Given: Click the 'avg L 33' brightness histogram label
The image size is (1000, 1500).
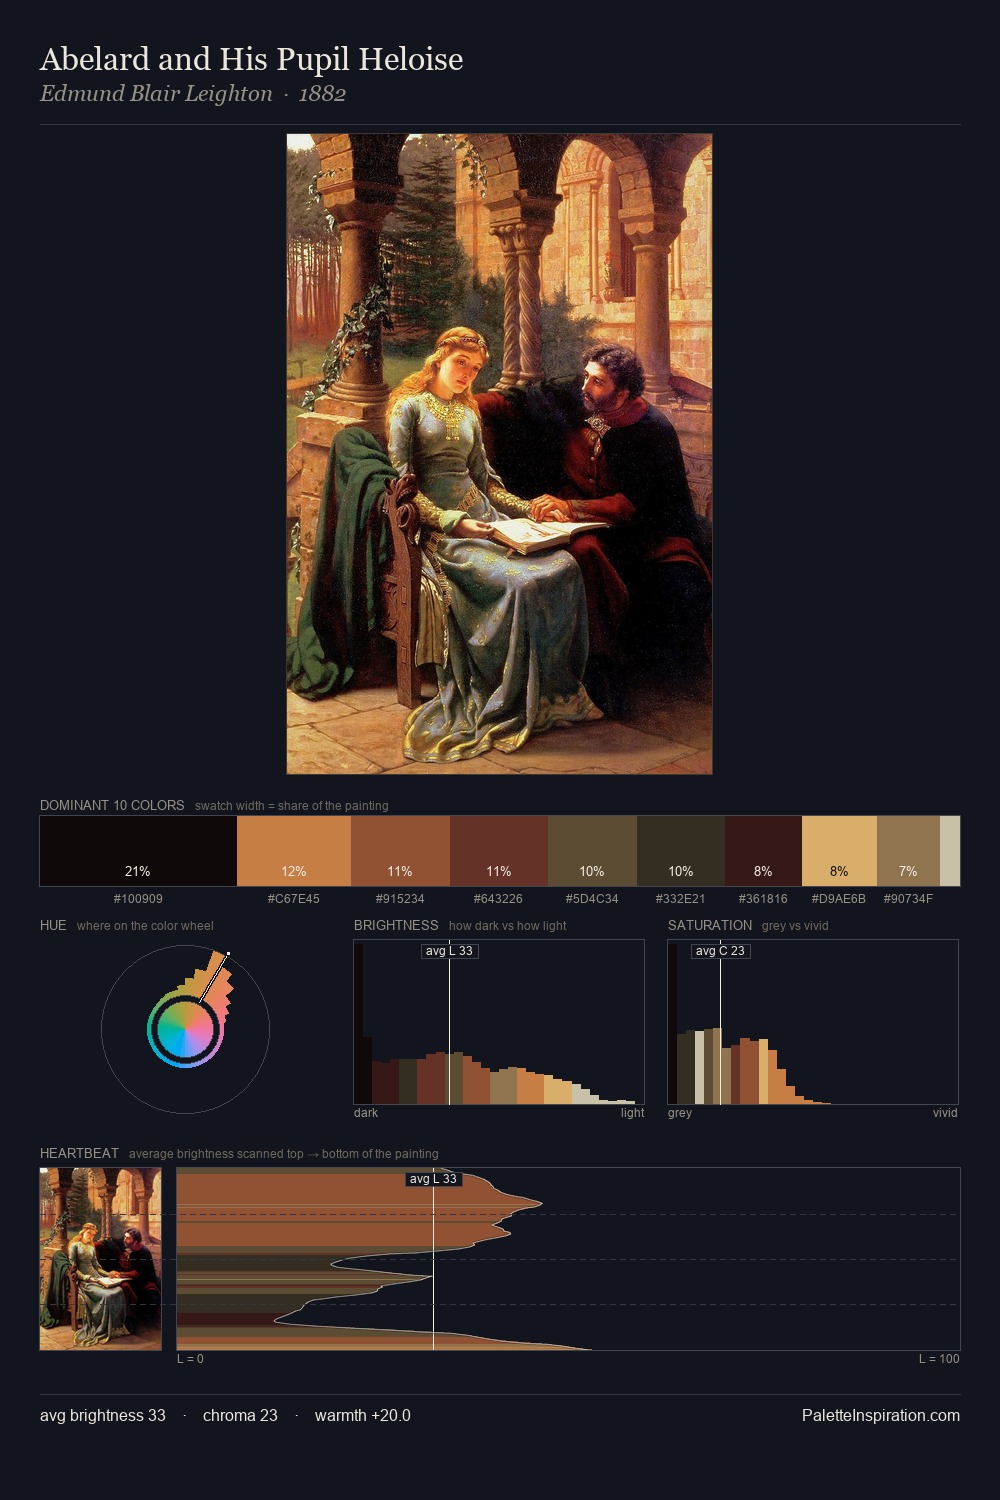Looking at the screenshot, I should 450,951.
